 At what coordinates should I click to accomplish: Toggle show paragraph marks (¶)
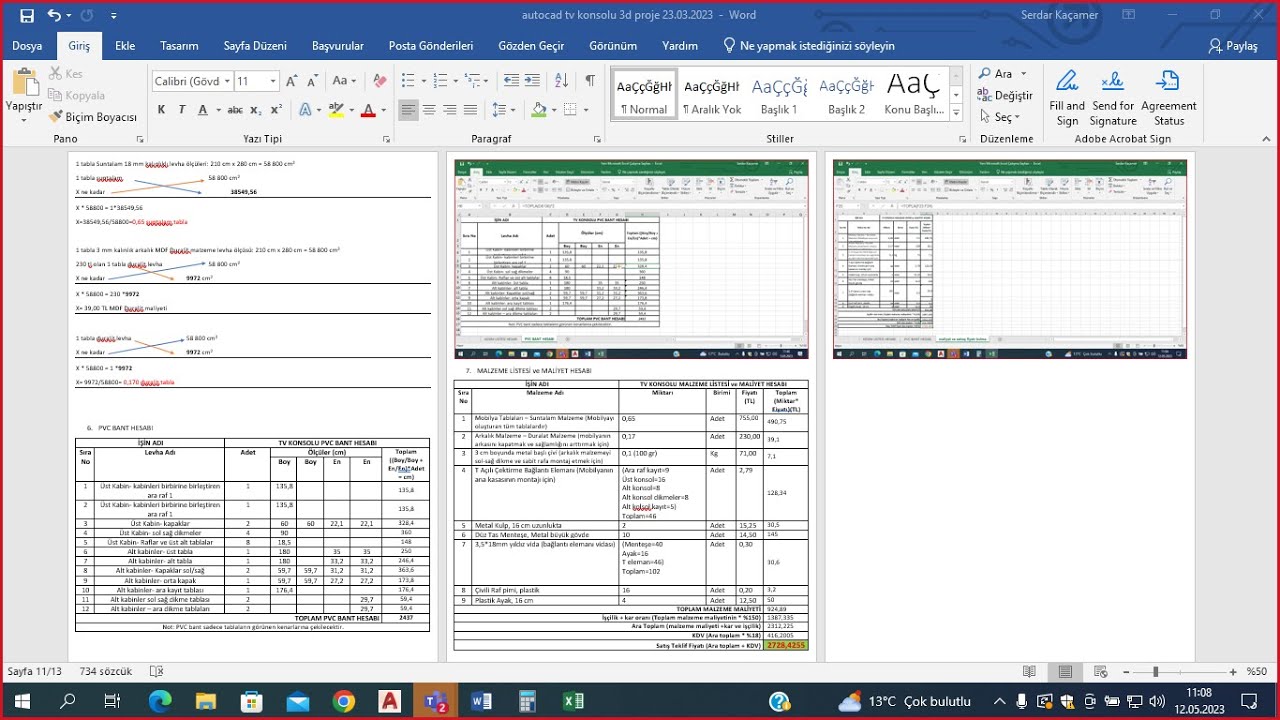pyautogui.click(x=590, y=81)
